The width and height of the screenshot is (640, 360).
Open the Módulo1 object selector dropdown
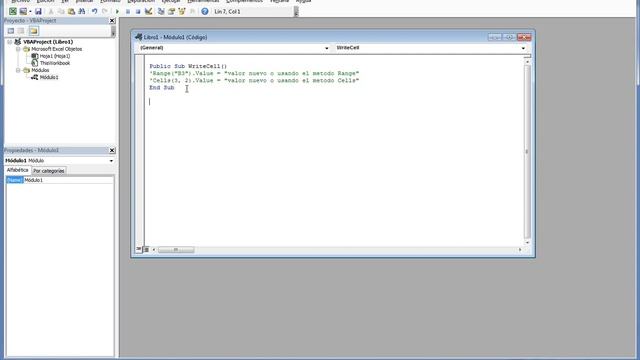[x=111, y=161]
